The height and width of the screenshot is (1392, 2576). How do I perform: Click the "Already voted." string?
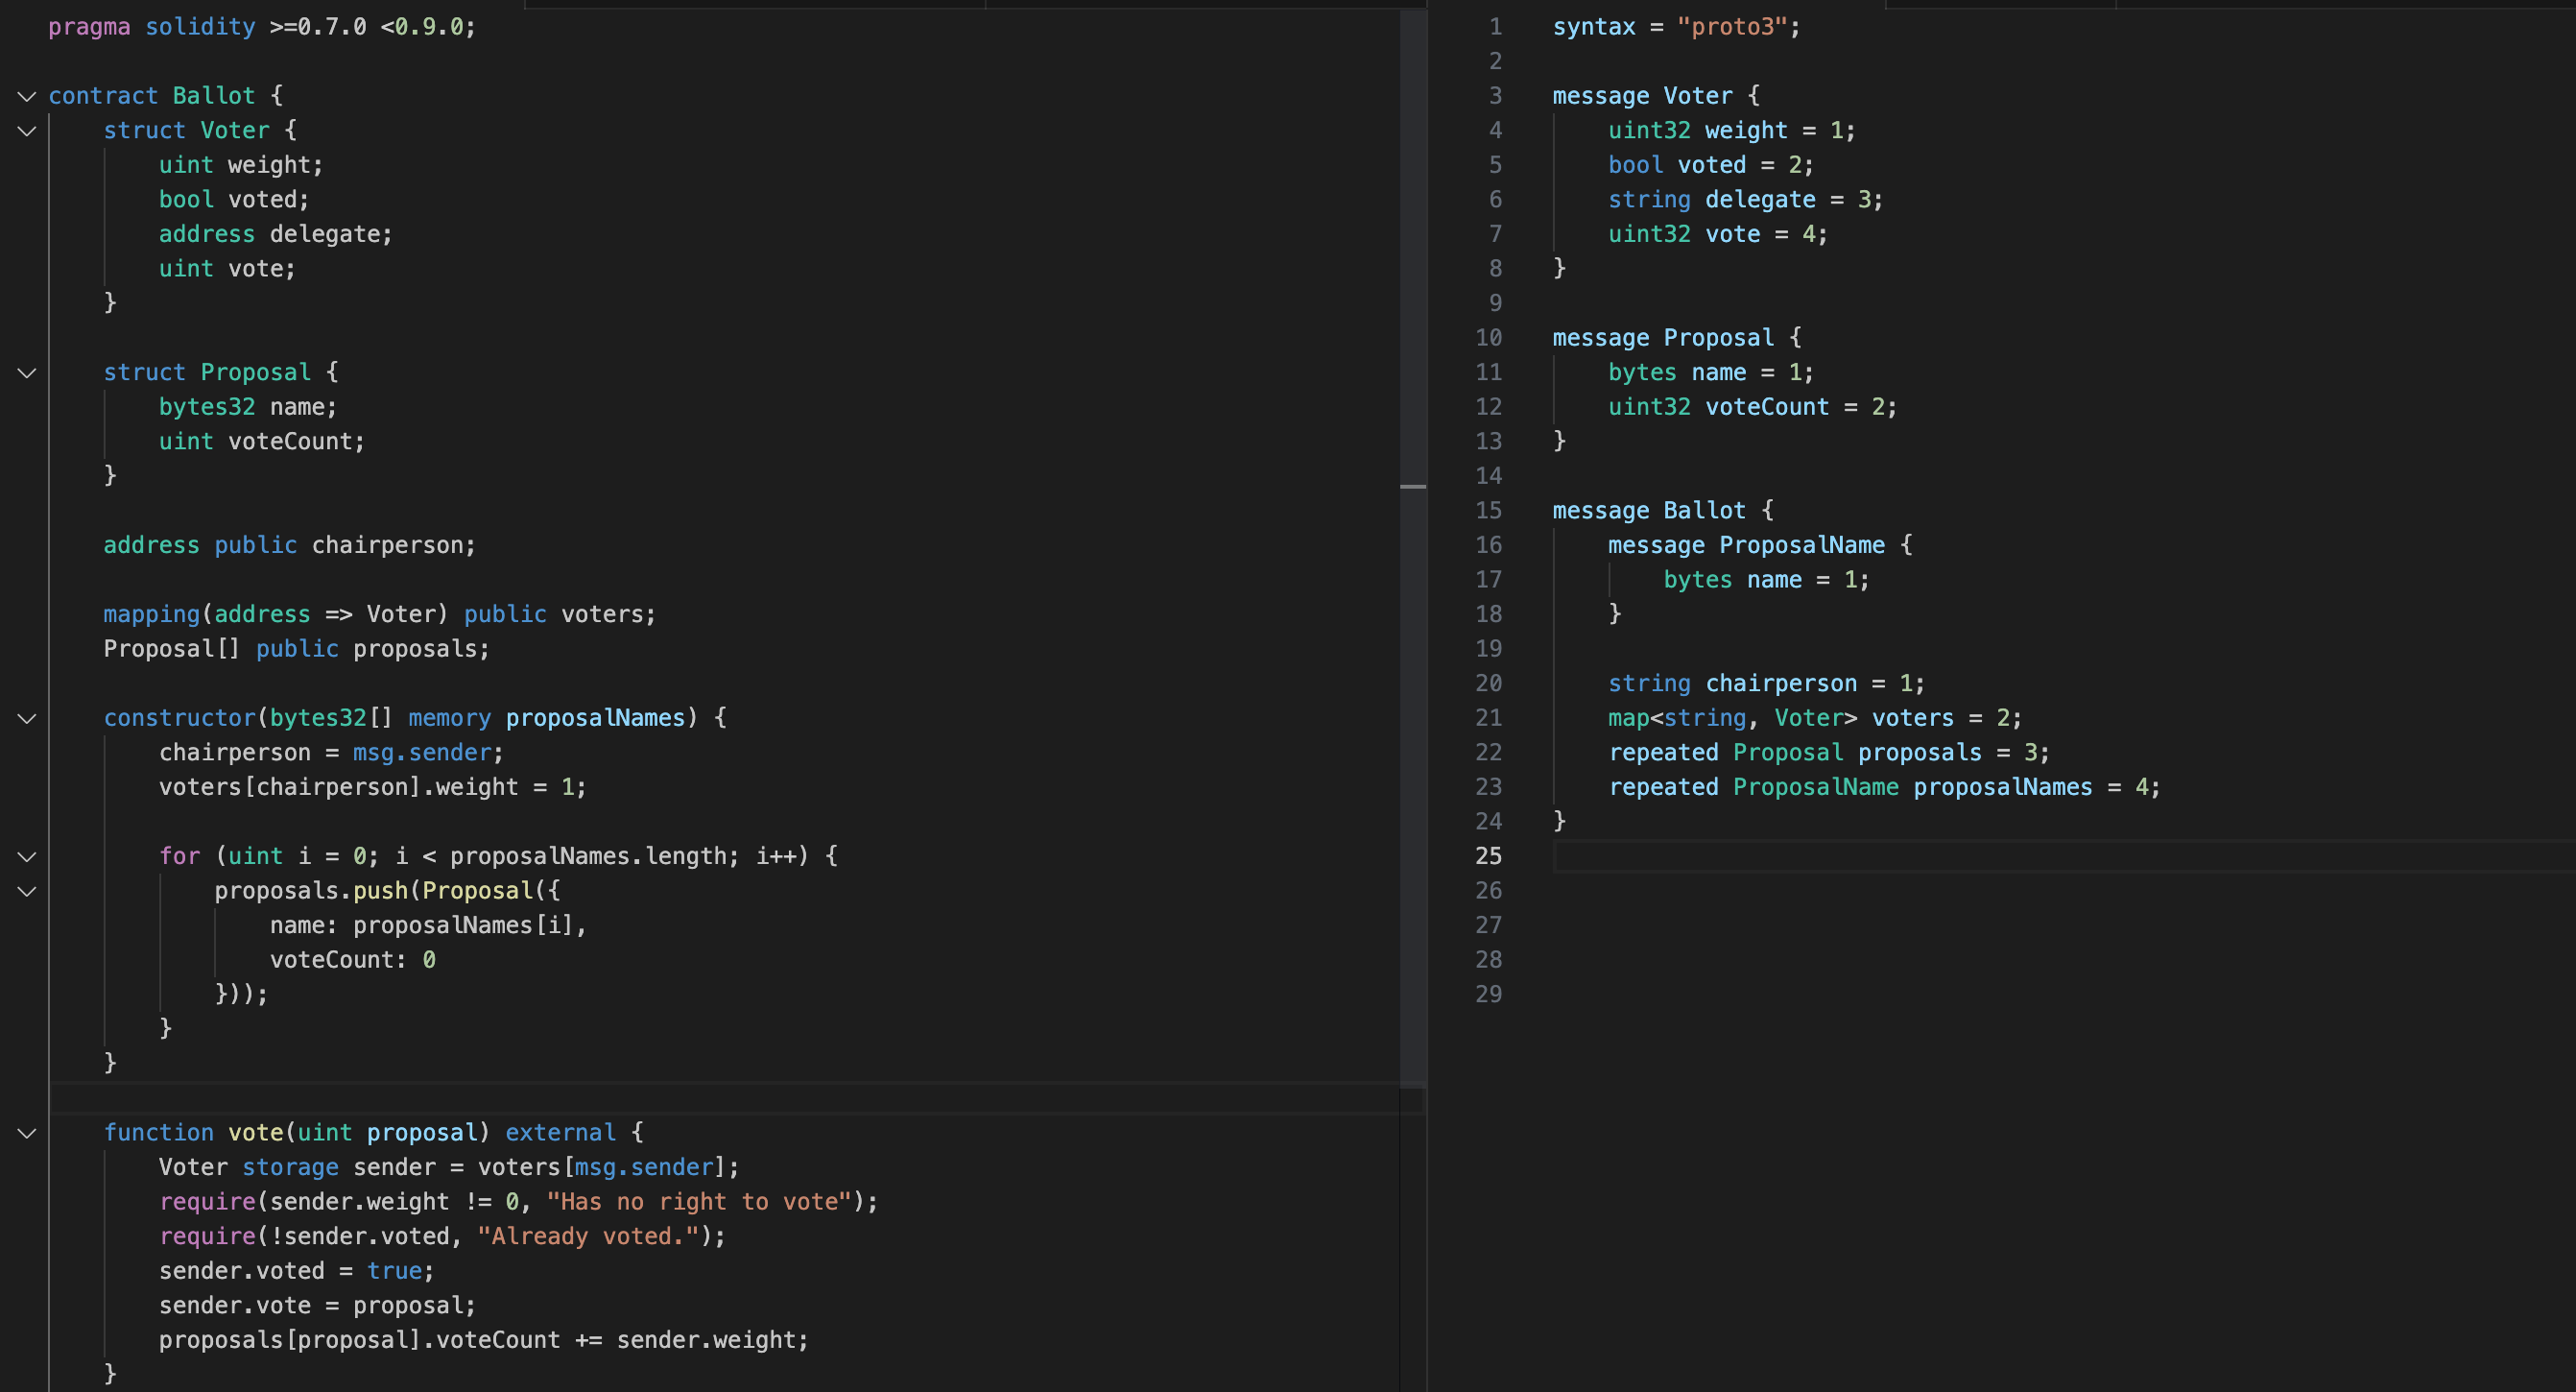click(588, 1237)
